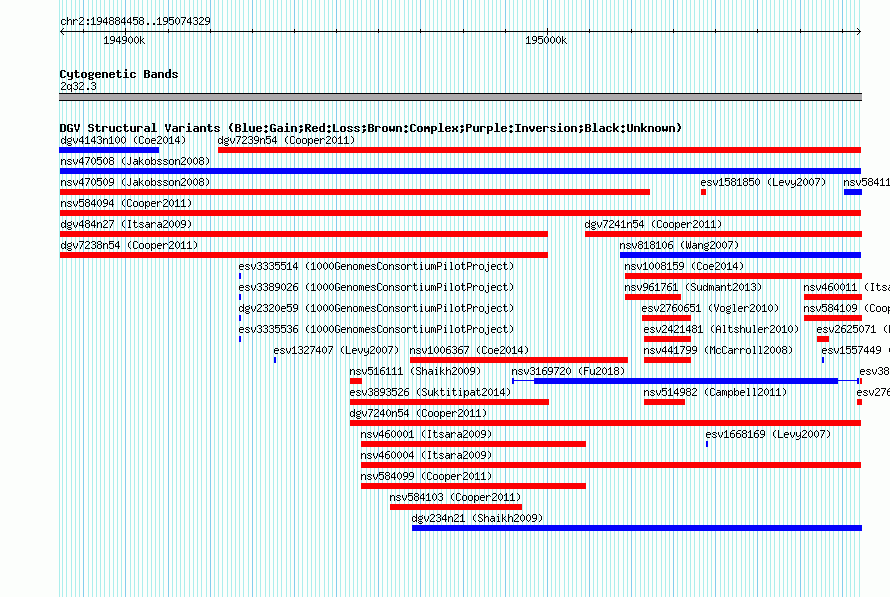
Task: Click the dgv2320e59 1000Genomes variant label
Action: click(x=376, y=308)
